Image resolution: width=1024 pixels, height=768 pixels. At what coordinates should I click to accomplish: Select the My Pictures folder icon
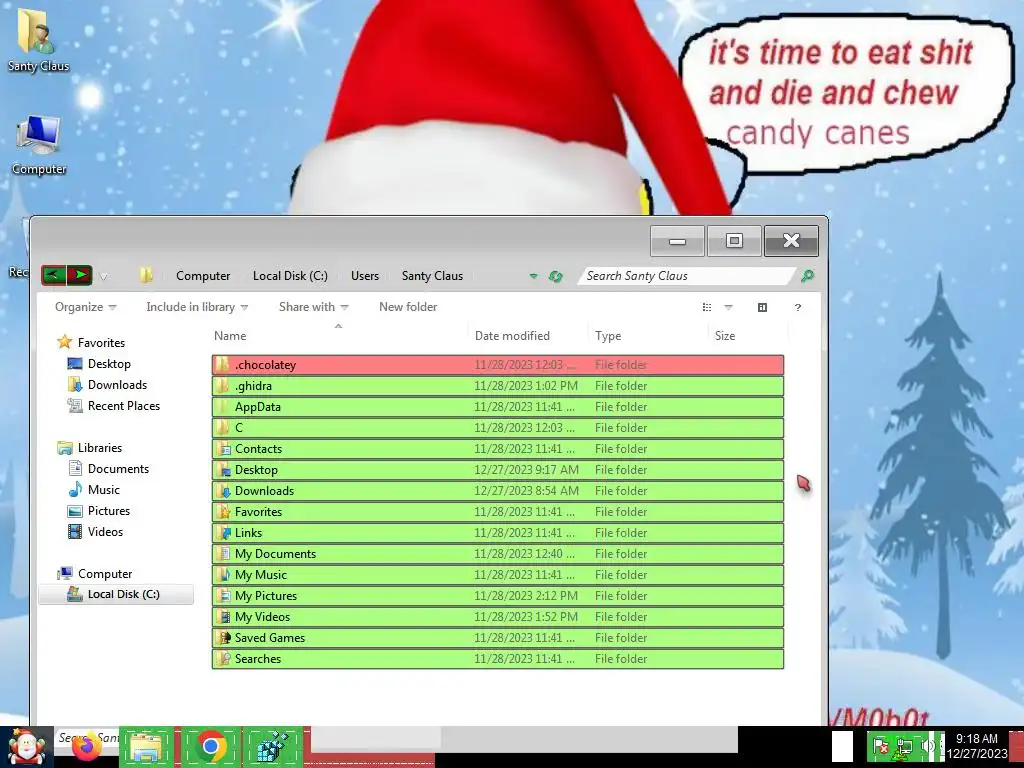coord(225,596)
